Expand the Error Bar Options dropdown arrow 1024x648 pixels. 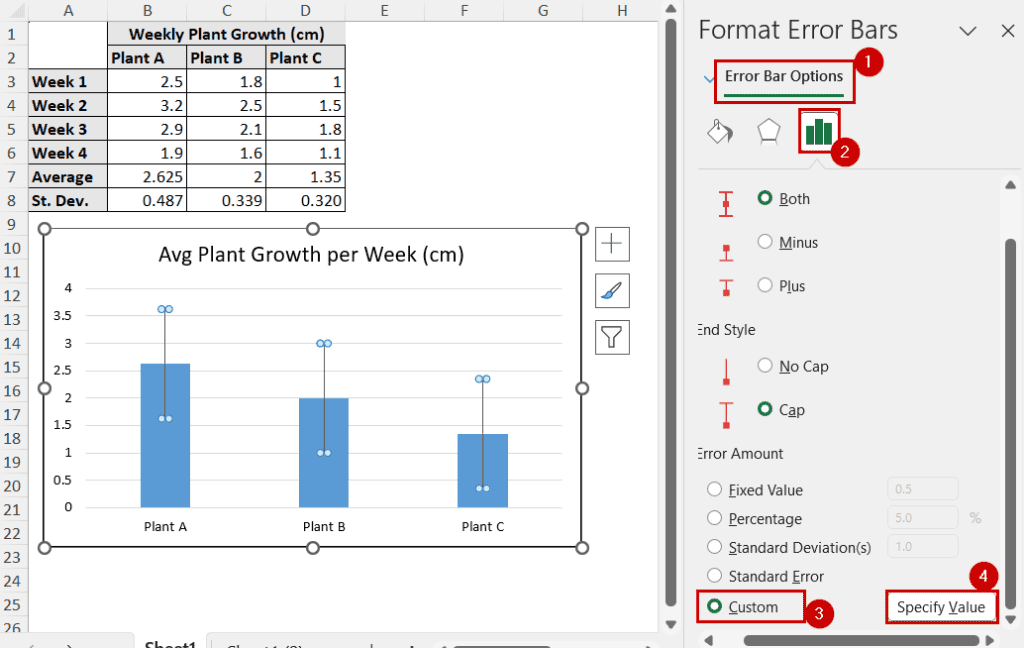click(708, 78)
